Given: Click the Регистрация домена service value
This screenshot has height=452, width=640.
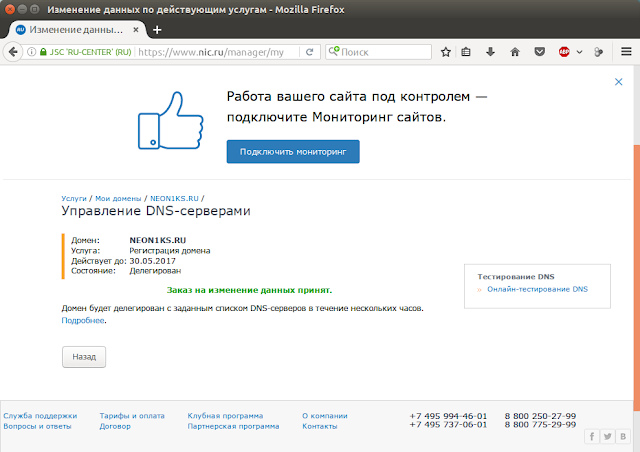Looking at the screenshot, I should pos(170,251).
